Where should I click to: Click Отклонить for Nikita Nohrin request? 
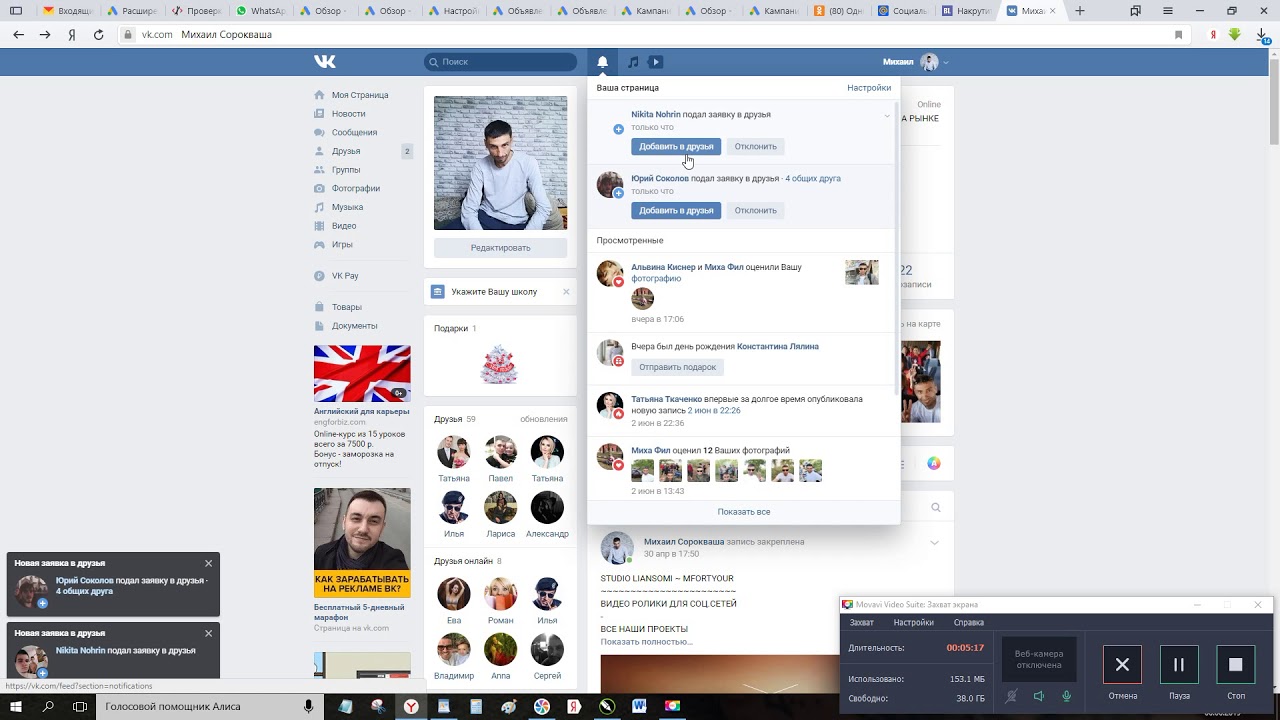tap(755, 146)
